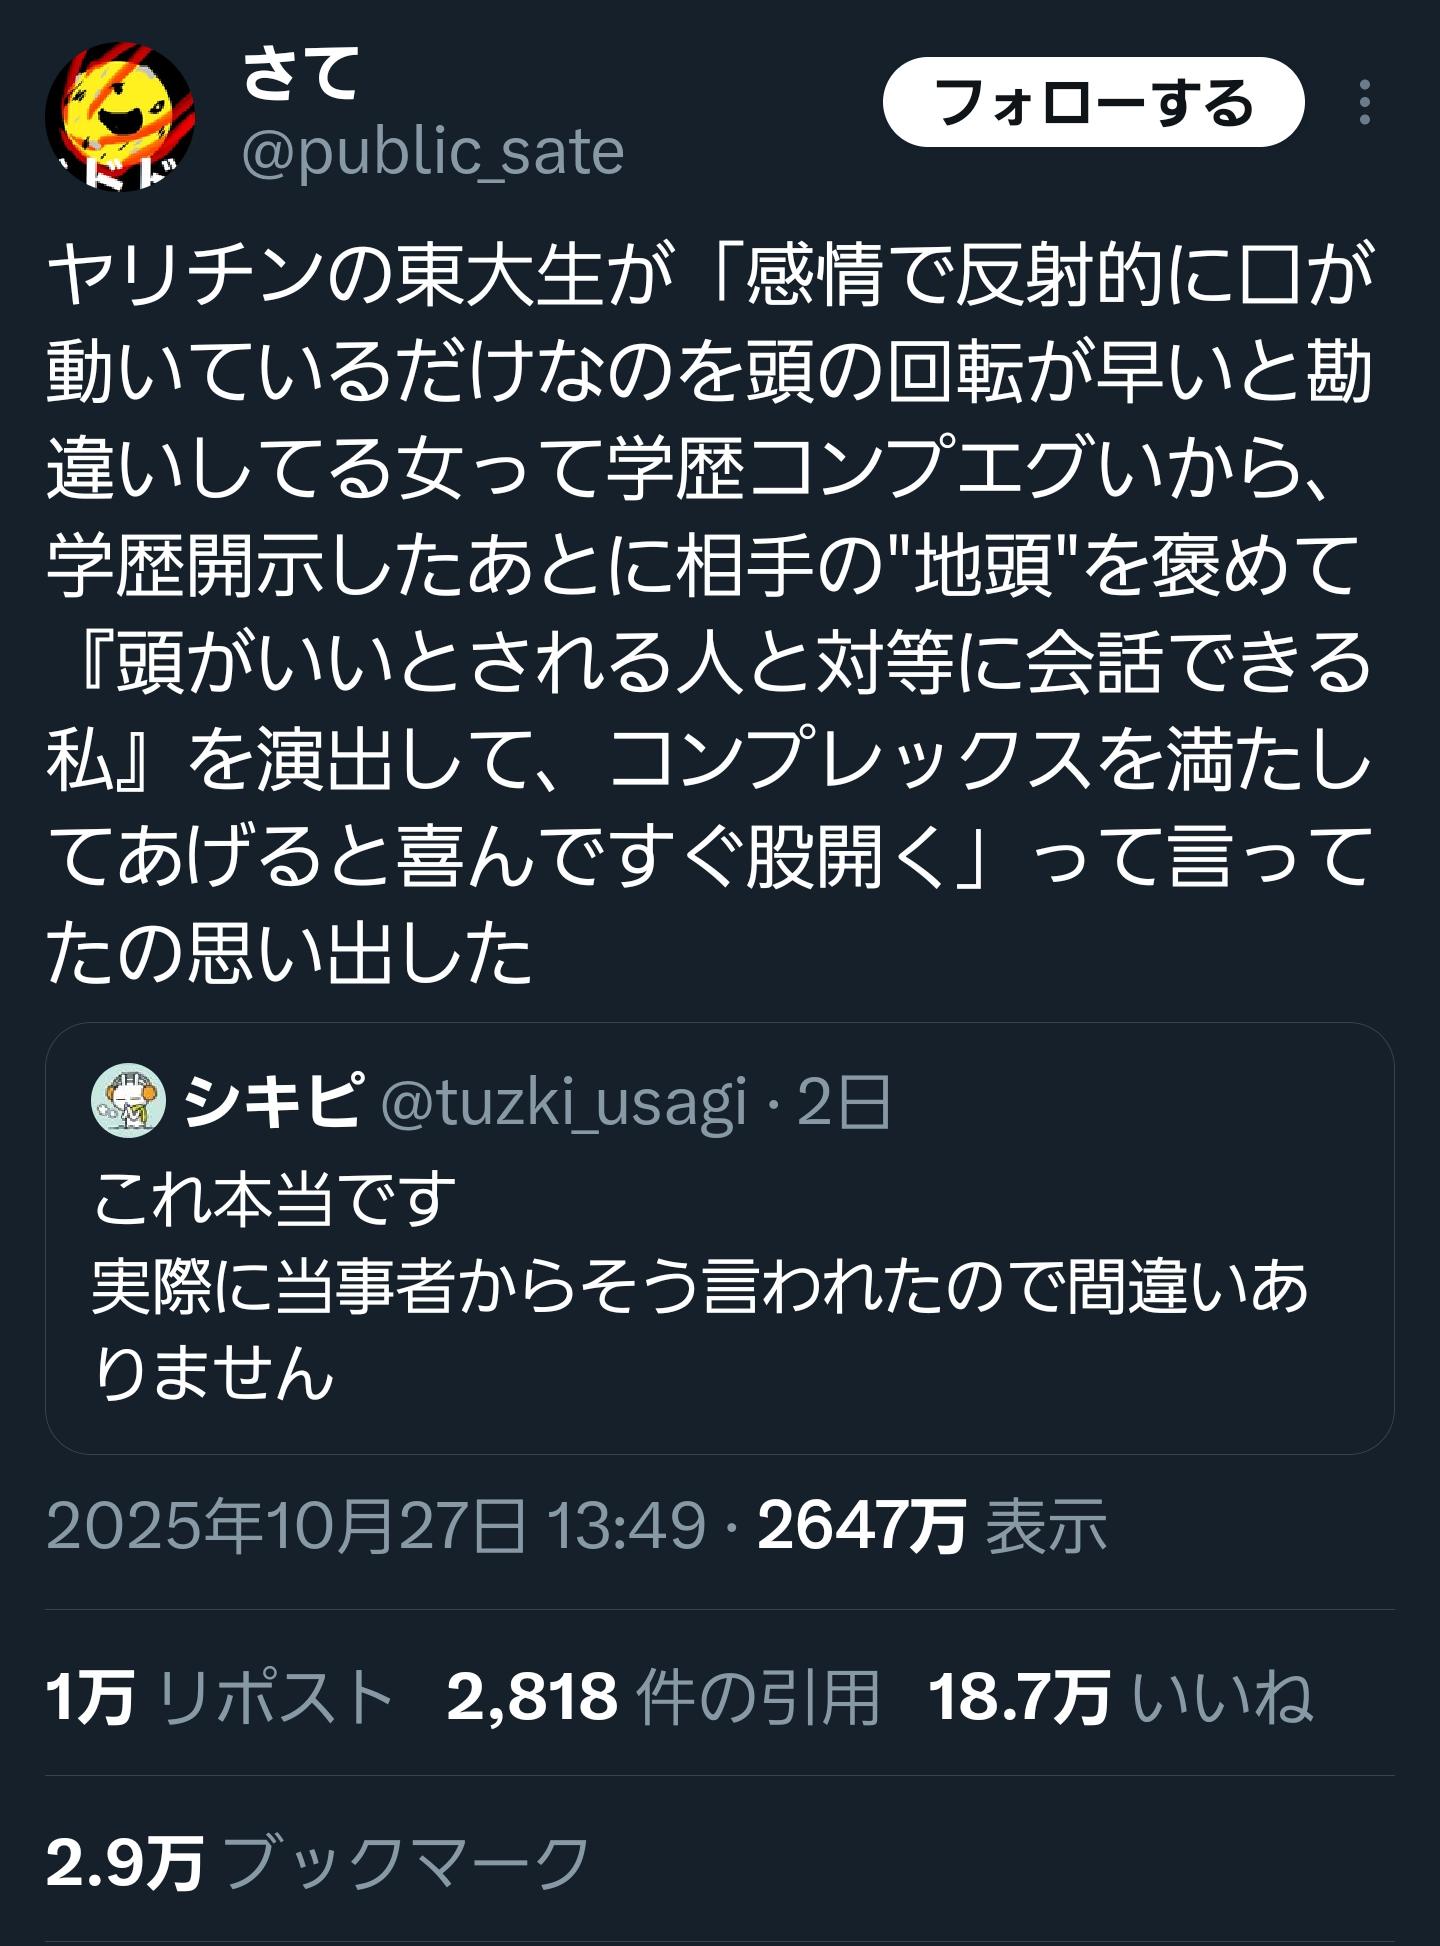Open さて's profile avatar picture
The image size is (1440, 1946).
coord(119,116)
